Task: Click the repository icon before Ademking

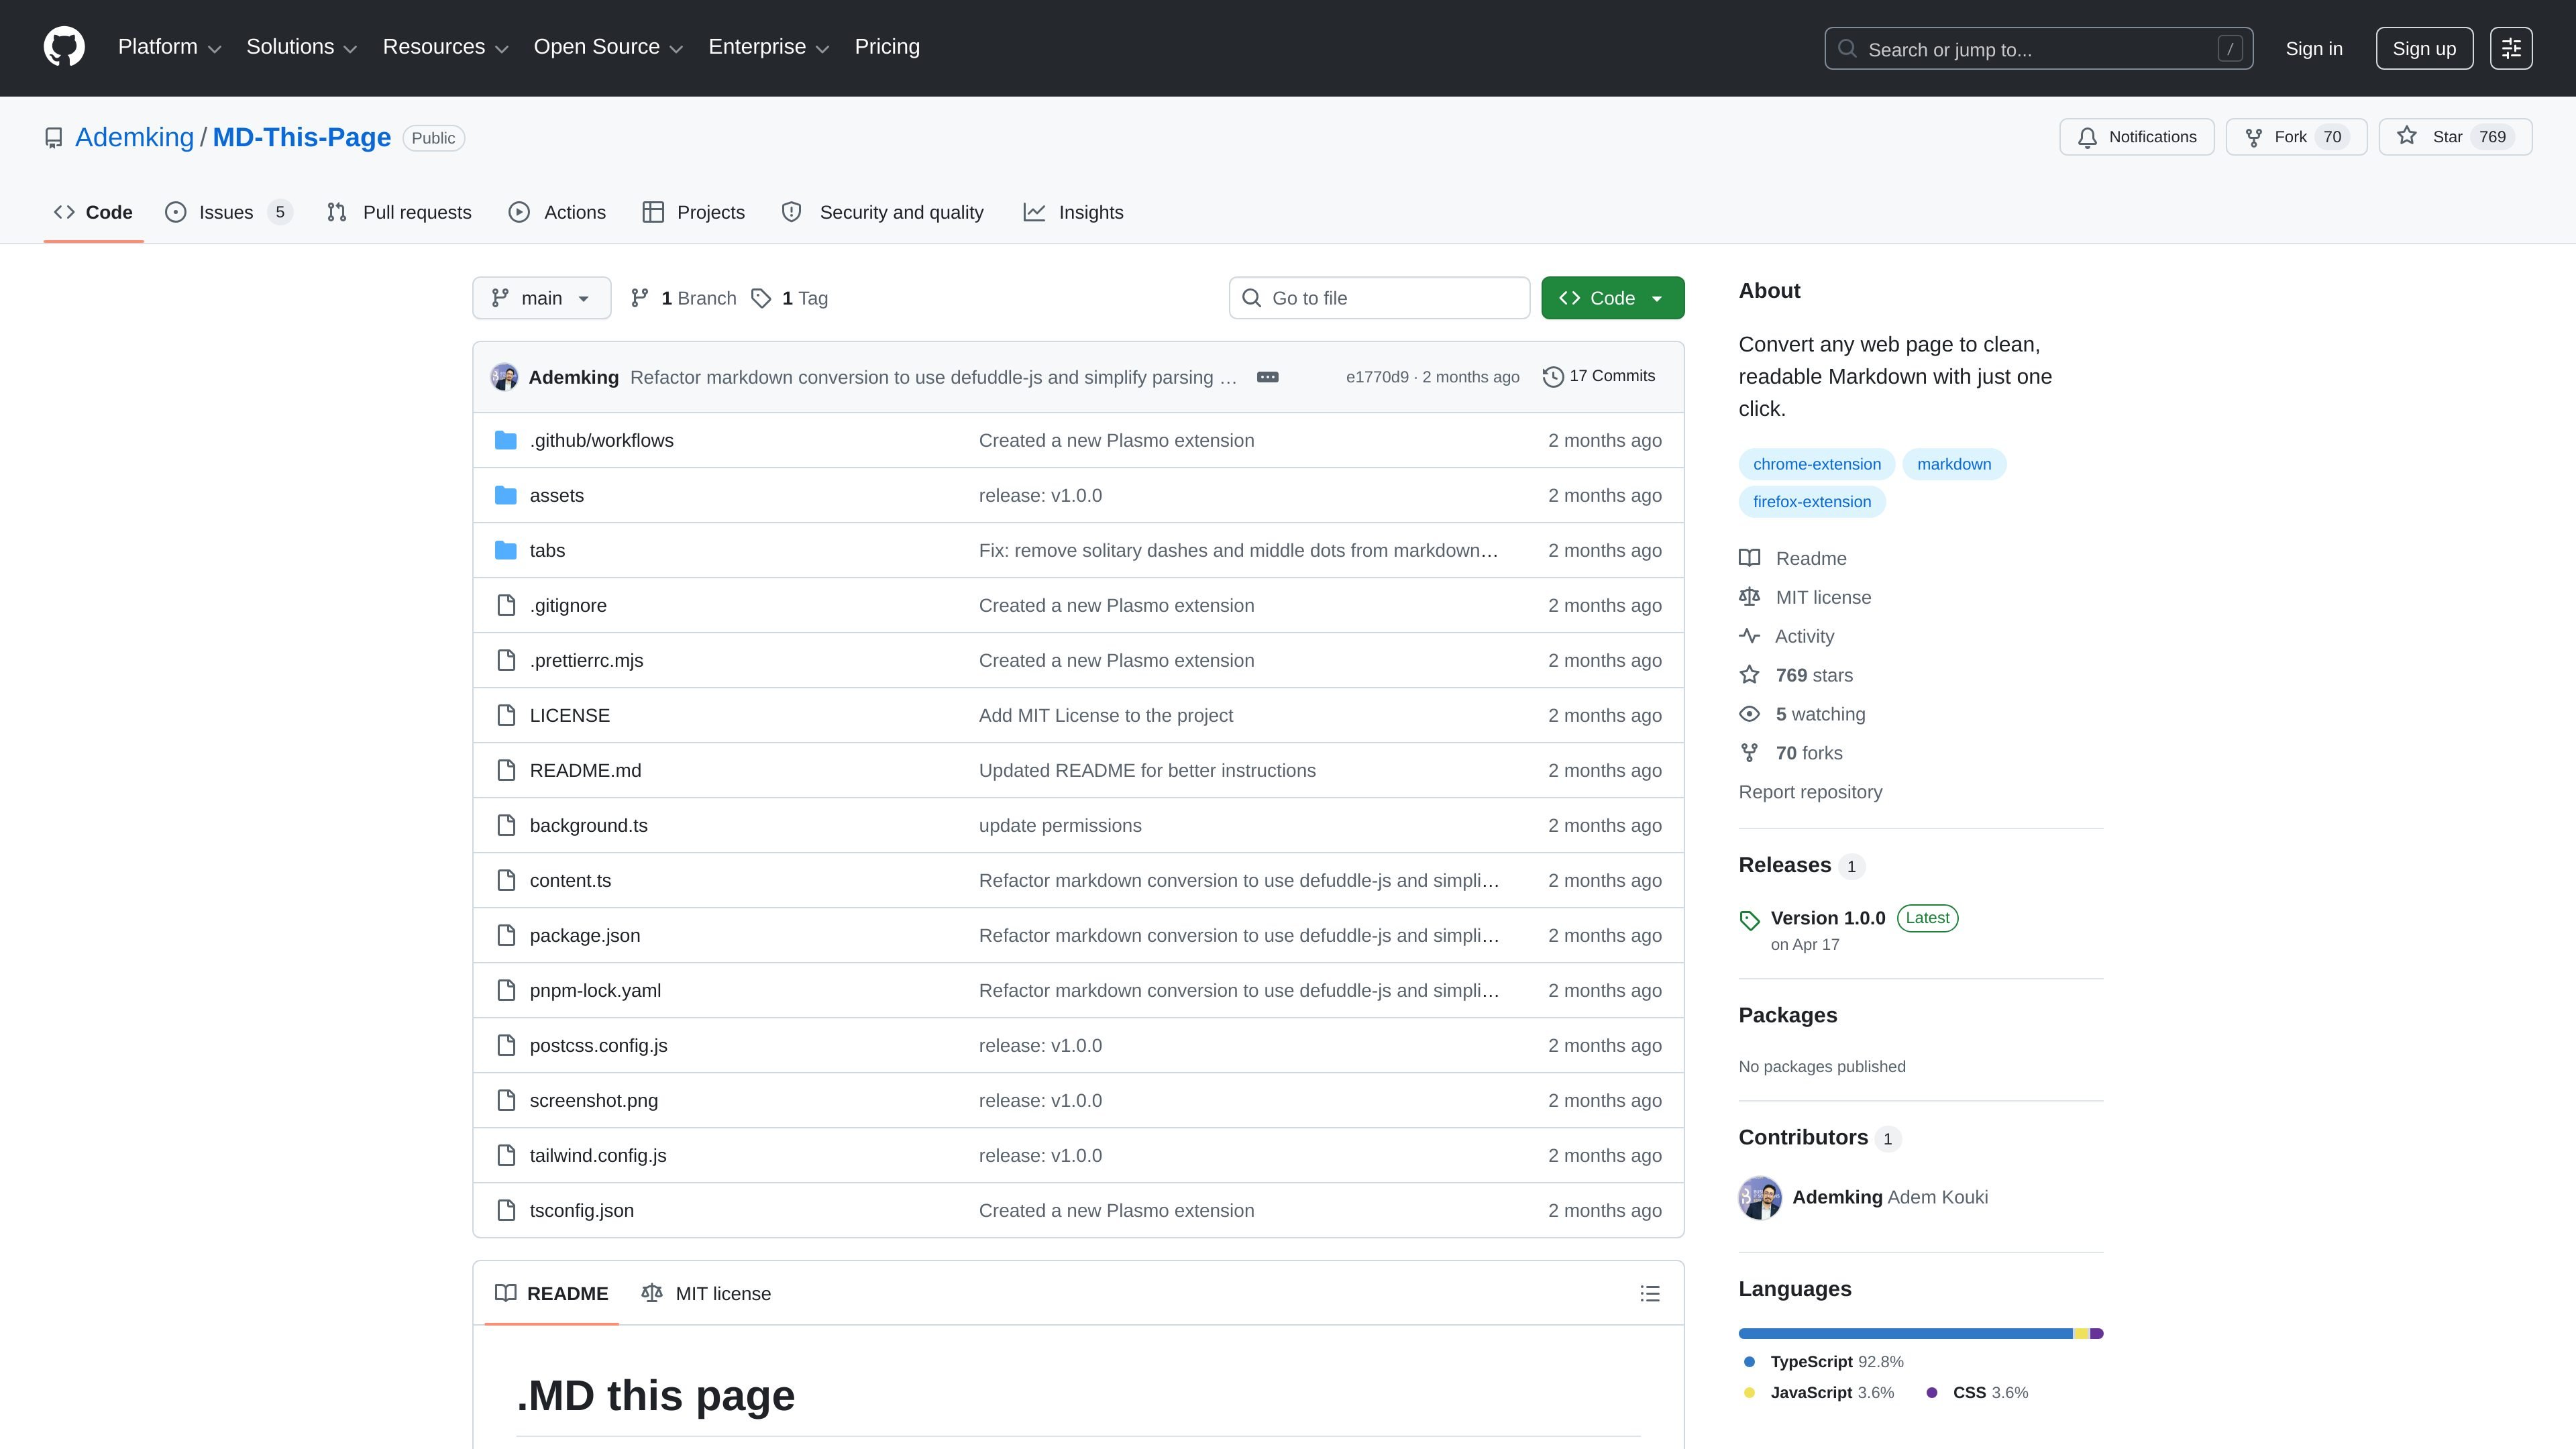Action: click(54, 138)
